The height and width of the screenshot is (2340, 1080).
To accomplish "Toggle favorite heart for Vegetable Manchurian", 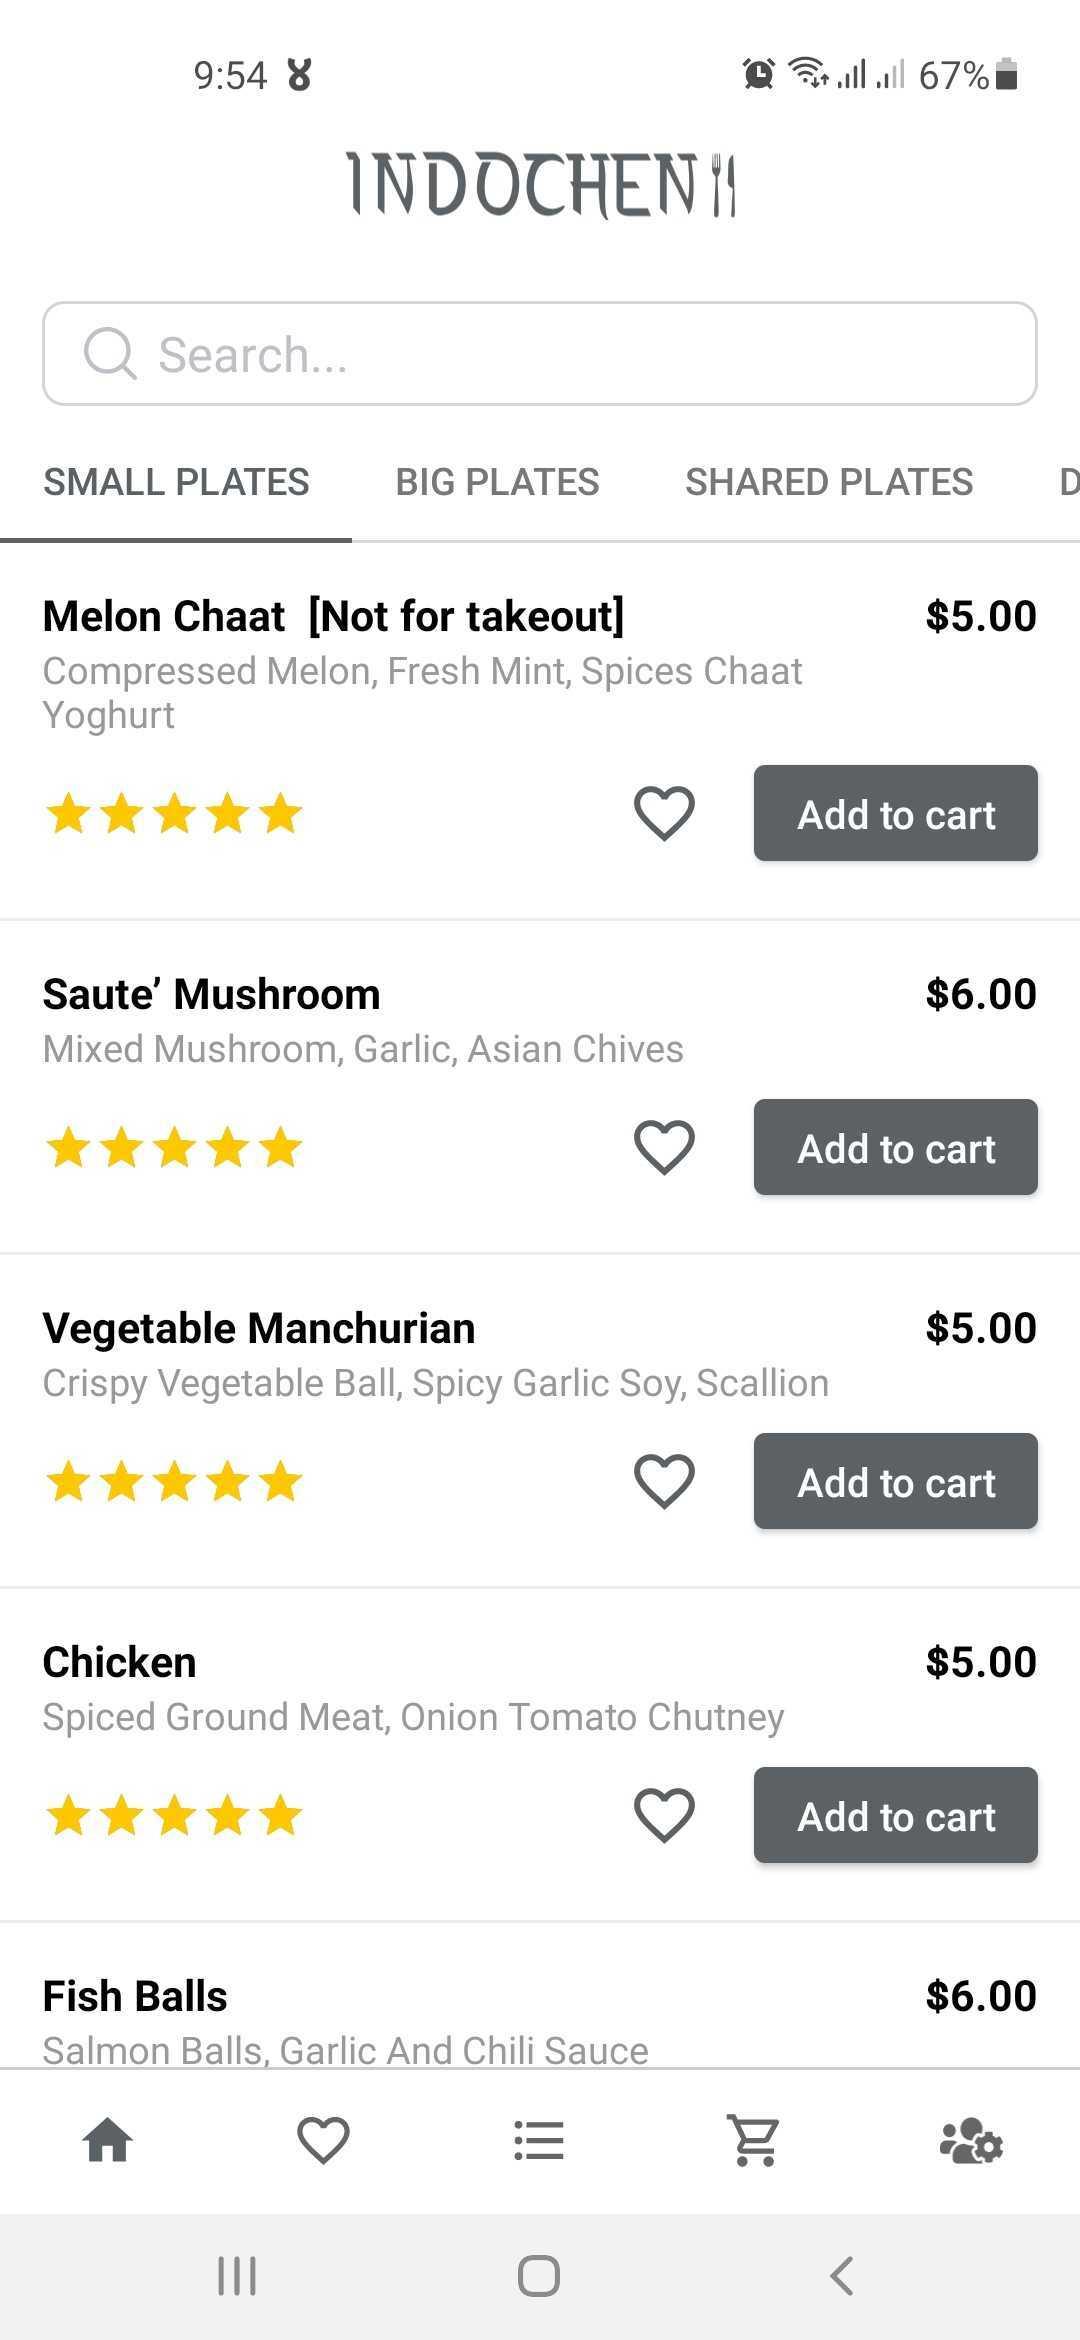I will [x=664, y=1481].
